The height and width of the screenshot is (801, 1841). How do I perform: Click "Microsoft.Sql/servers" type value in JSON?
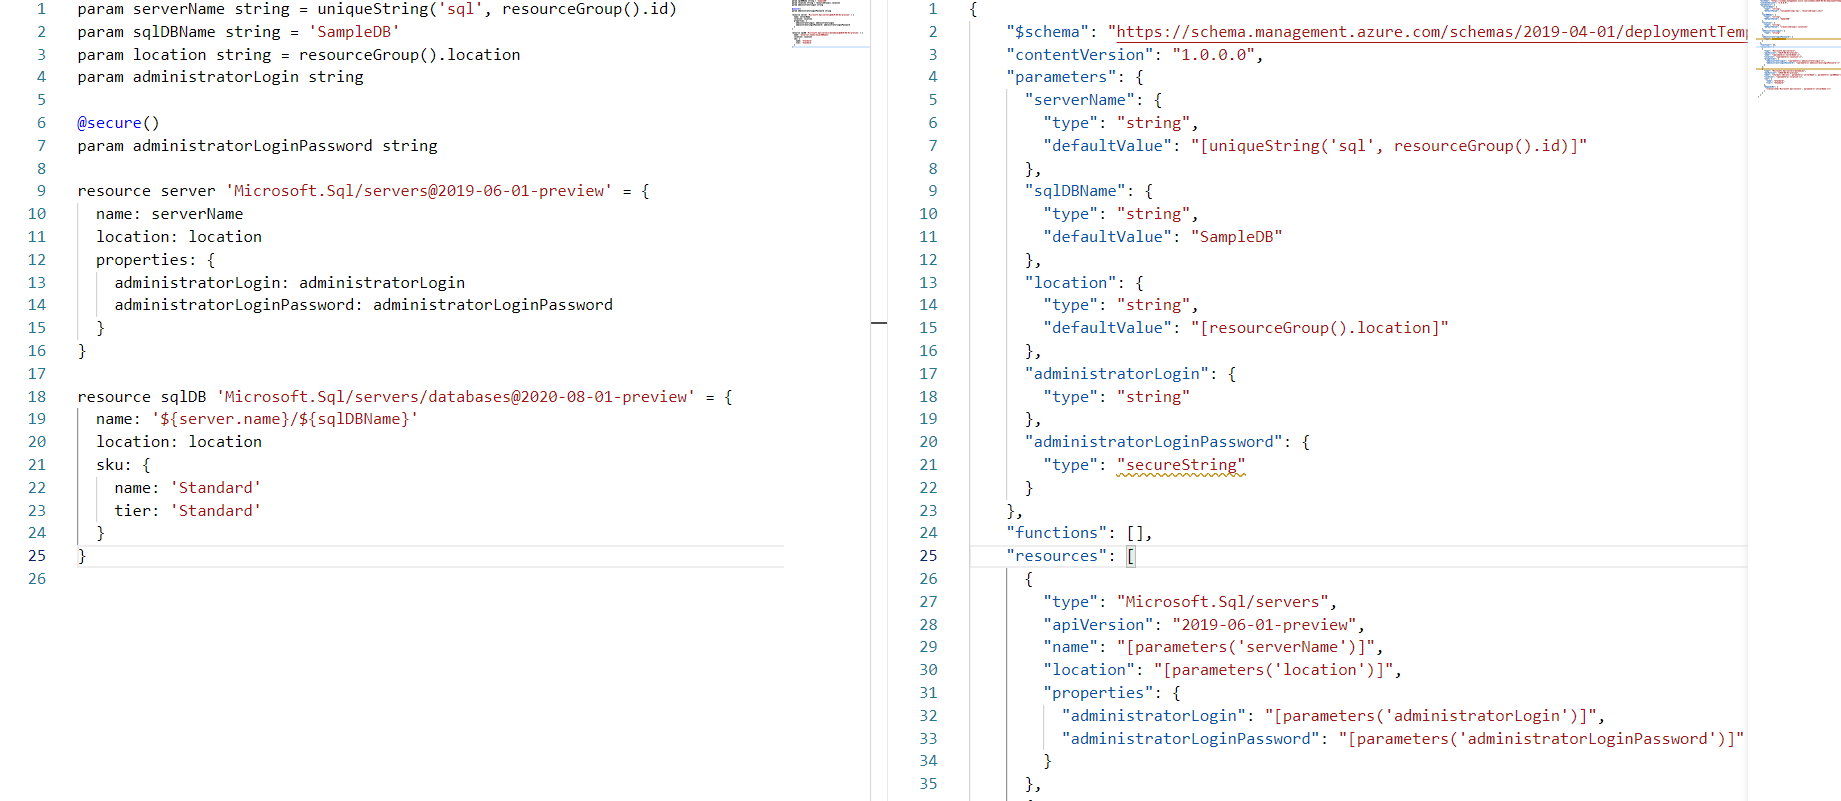[1222, 602]
